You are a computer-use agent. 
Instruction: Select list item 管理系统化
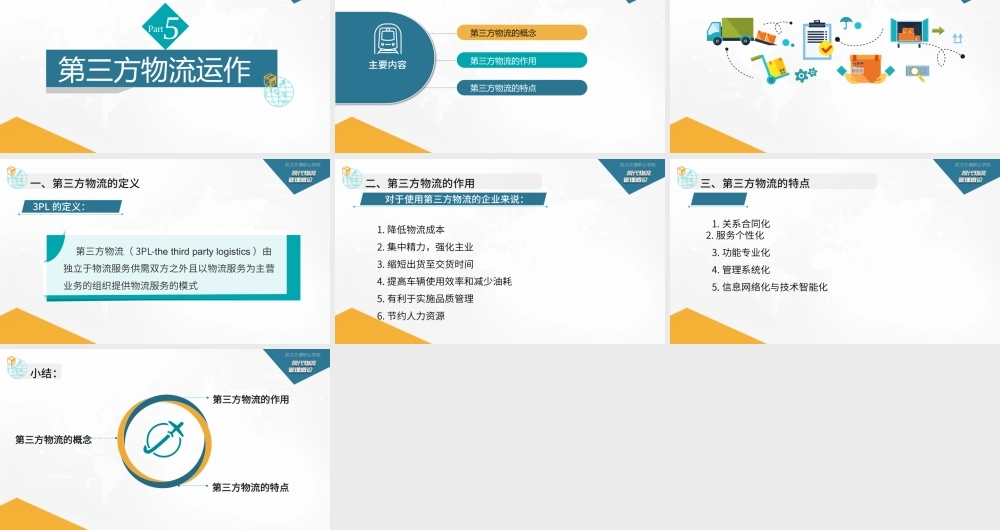740,270
